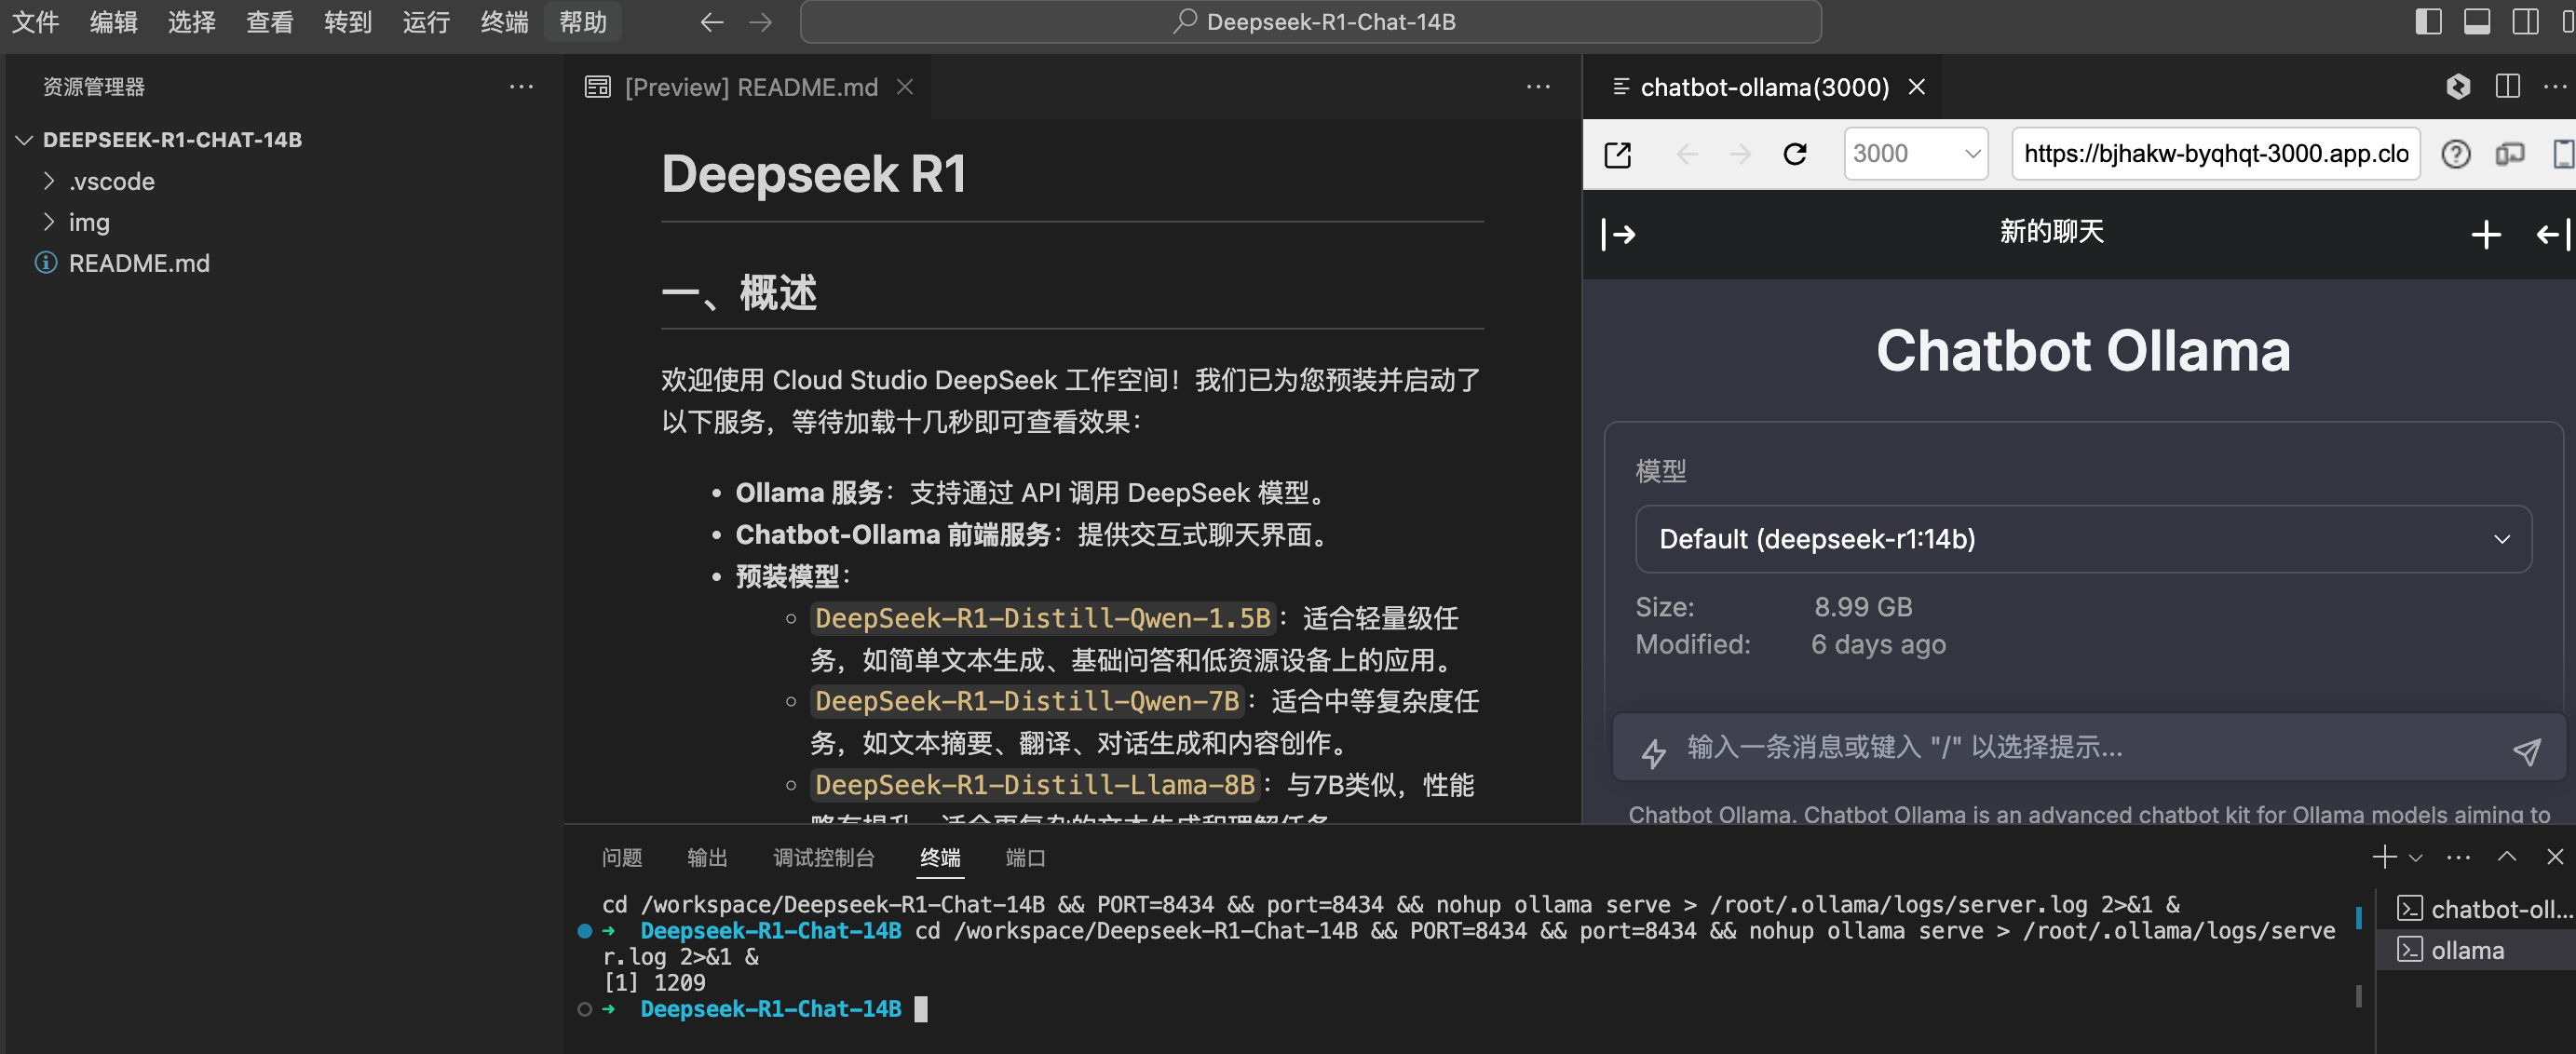Open README.md in the file explorer
Image resolution: width=2576 pixels, height=1054 pixels.
tap(139, 263)
